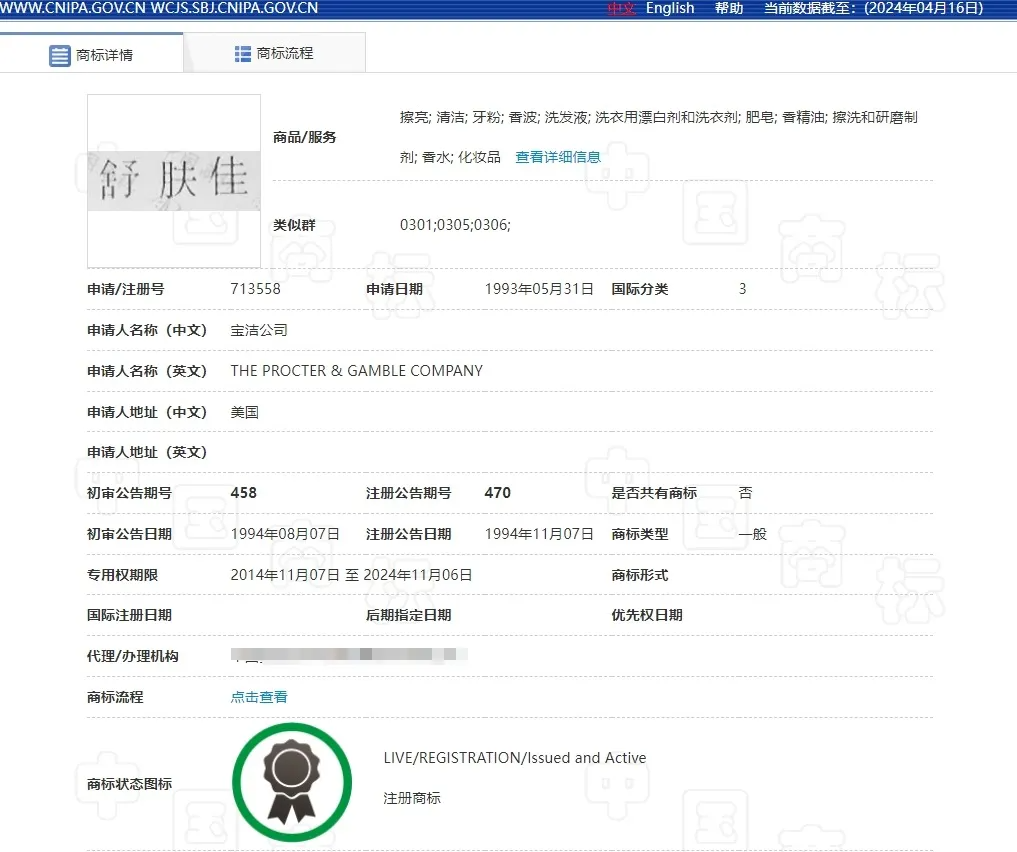1017x852 pixels.
Task: Select exclusive rights period 2014年11月07日 至 2024年11月06日
Action: [x=352, y=575]
